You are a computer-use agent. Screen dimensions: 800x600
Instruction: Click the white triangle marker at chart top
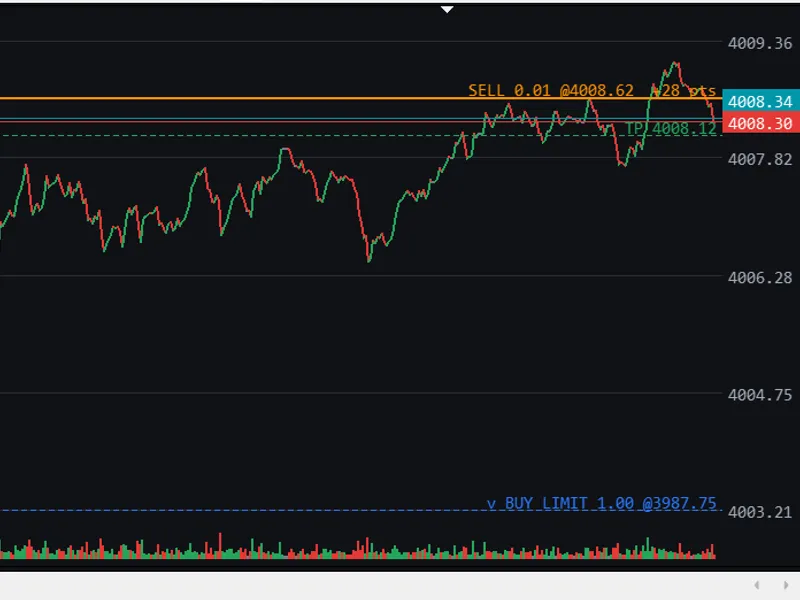447,9
